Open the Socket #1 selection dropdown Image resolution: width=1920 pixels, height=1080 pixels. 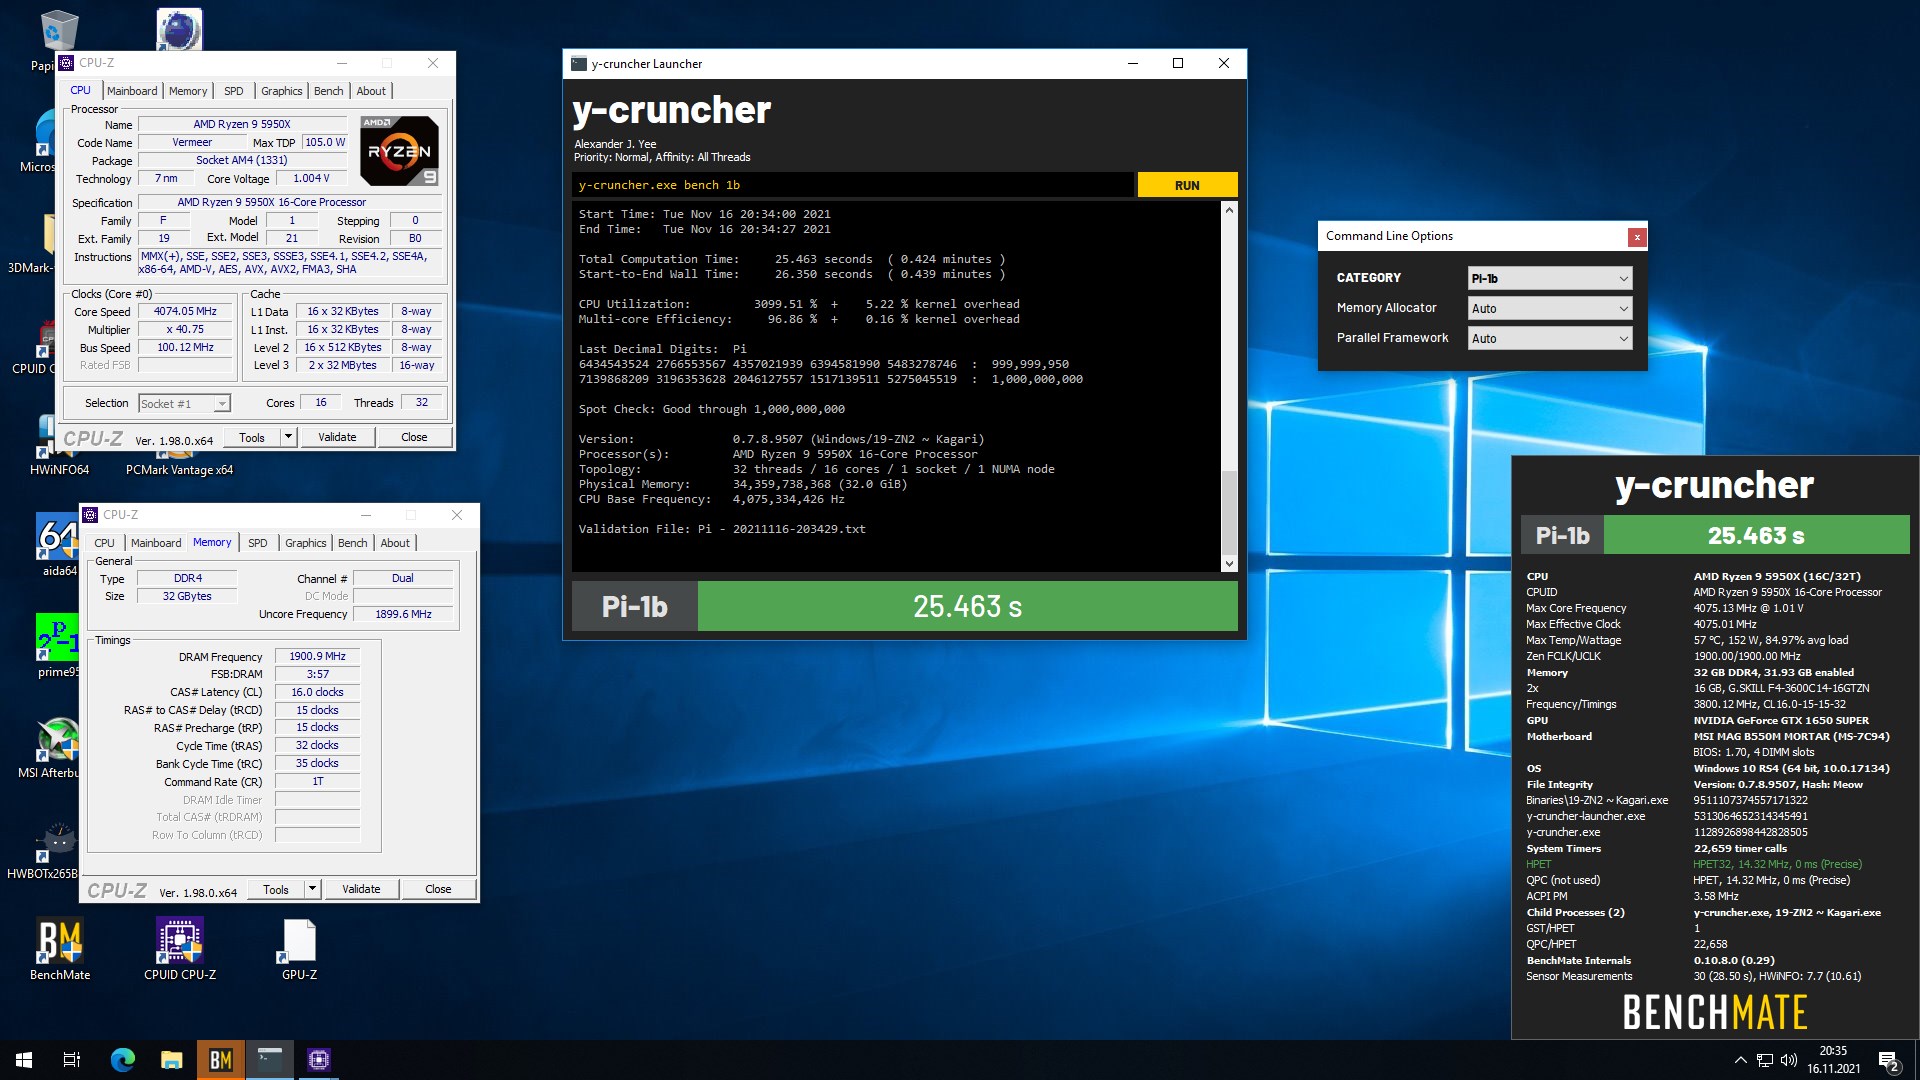point(184,404)
